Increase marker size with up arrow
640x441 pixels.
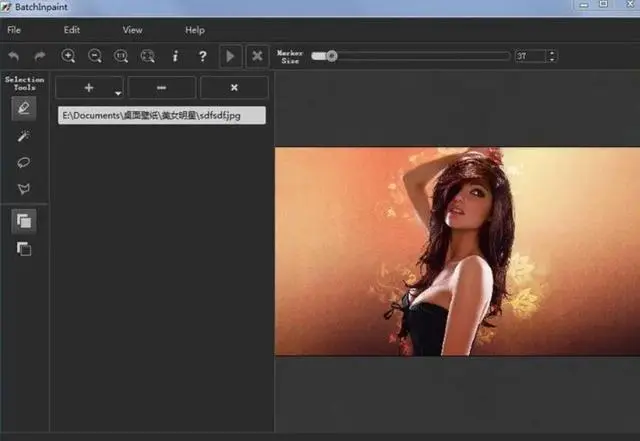pyautogui.click(x=552, y=53)
